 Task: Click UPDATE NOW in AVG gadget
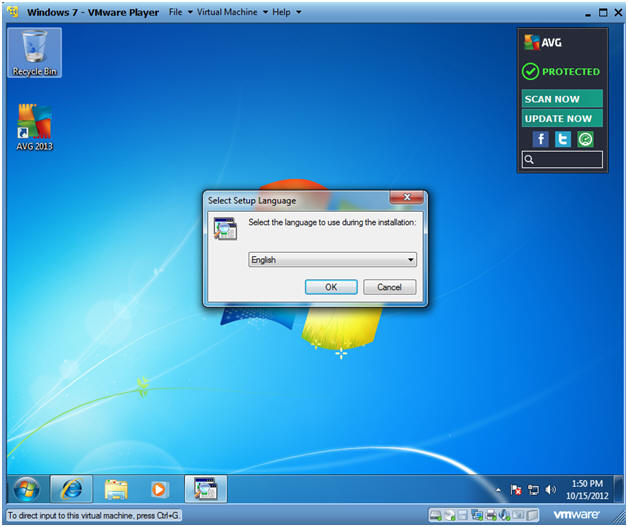click(x=562, y=119)
